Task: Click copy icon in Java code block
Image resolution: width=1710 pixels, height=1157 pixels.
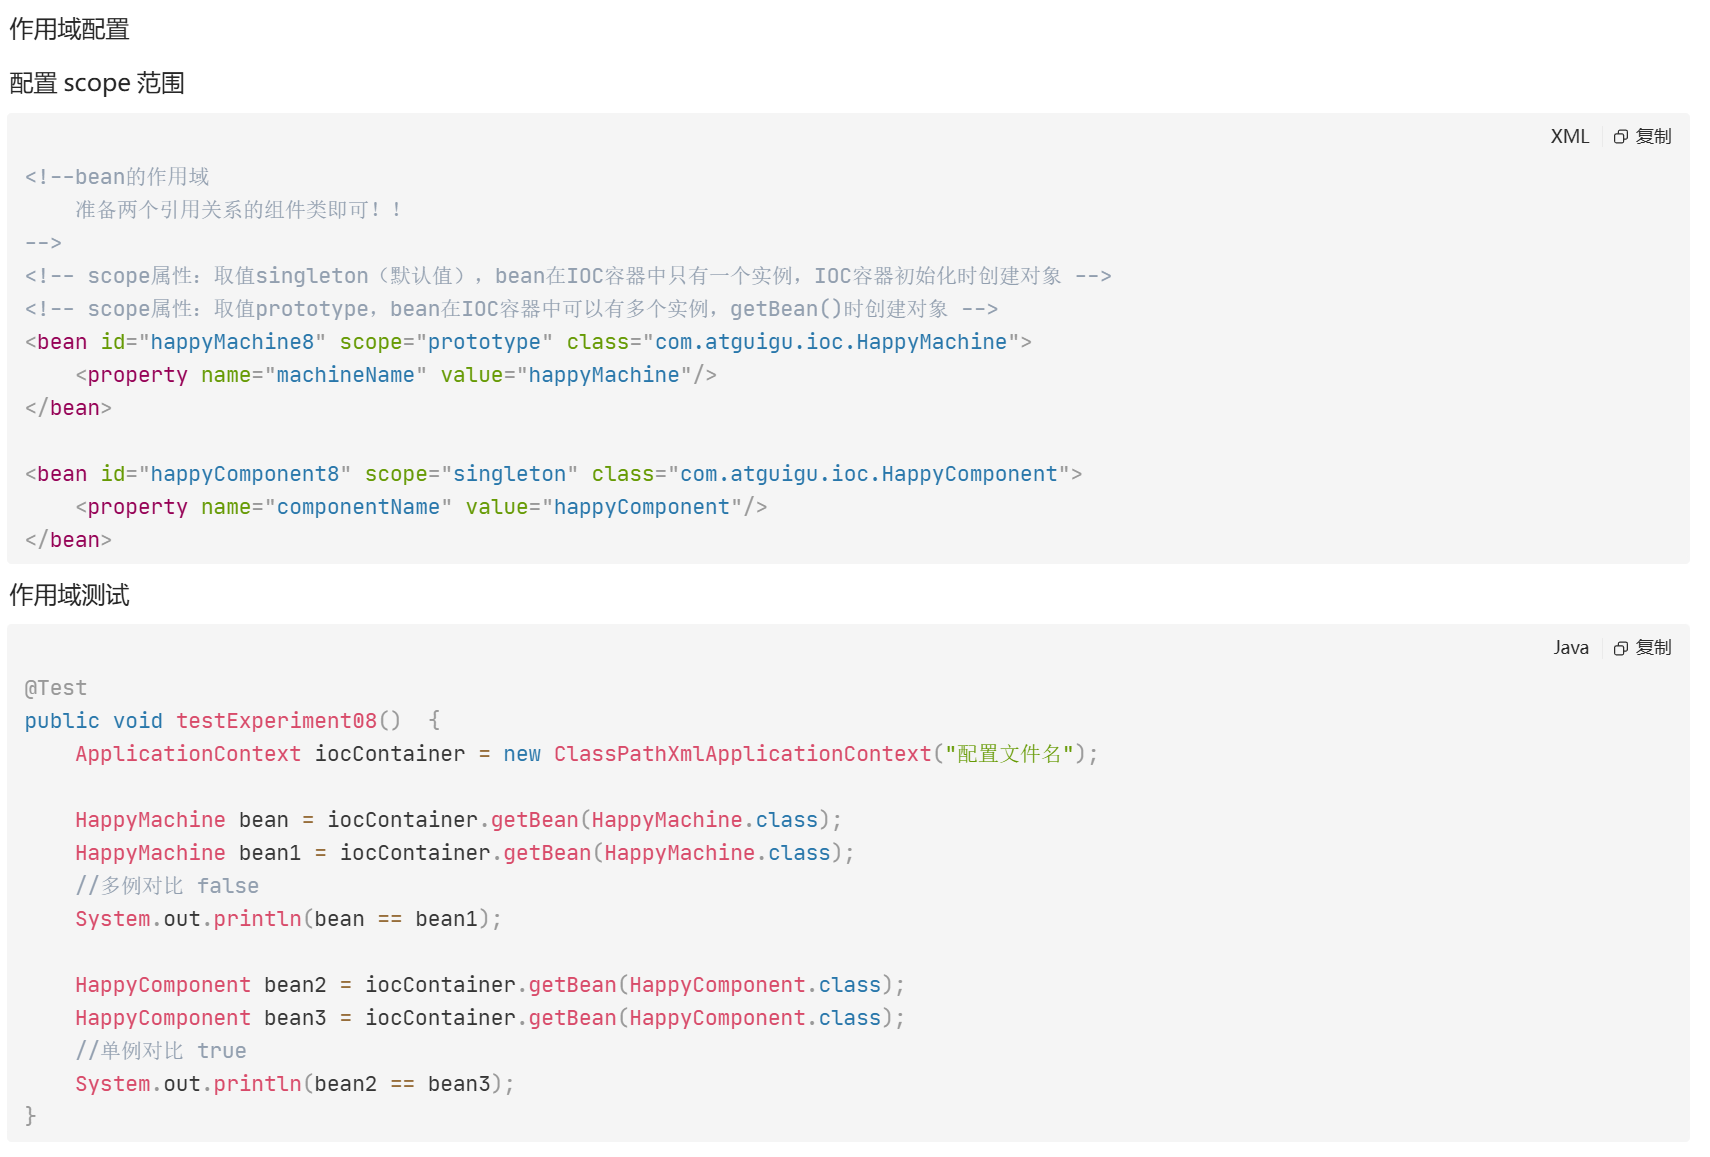Action: click(x=1621, y=648)
